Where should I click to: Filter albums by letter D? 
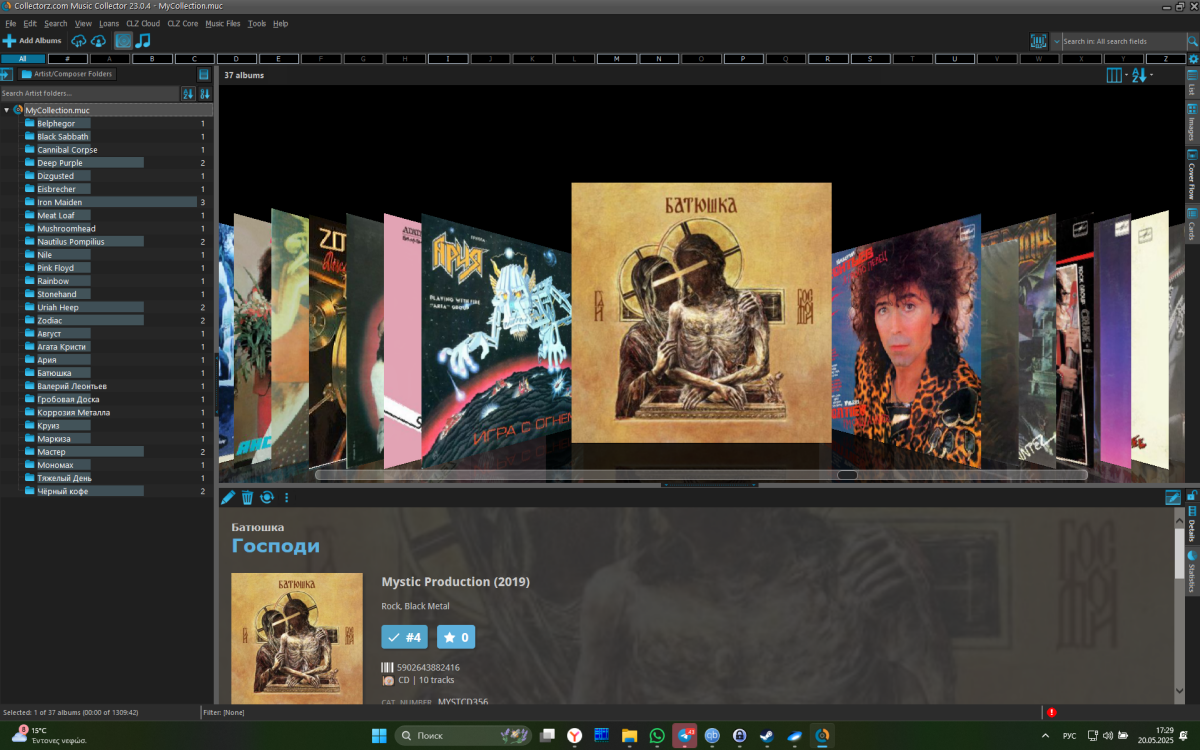[x=236, y=59]
